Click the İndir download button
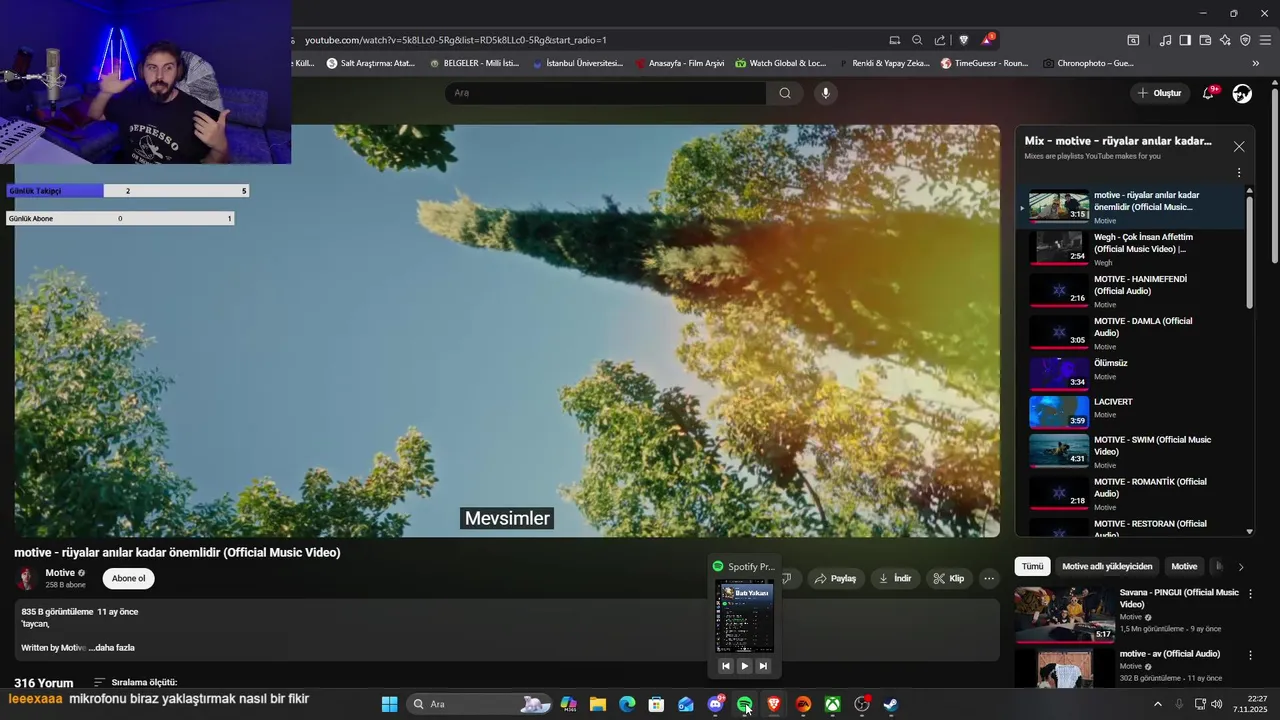Image resolution: width=1280 pixels, height=720 pixels. click(x=895, y=578)
